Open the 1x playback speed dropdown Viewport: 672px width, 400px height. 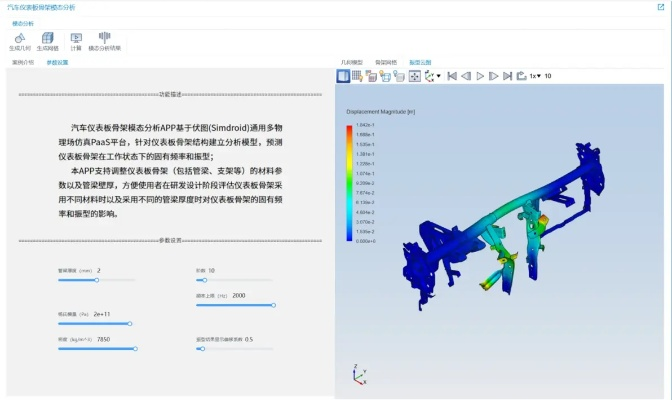[535, 76]
